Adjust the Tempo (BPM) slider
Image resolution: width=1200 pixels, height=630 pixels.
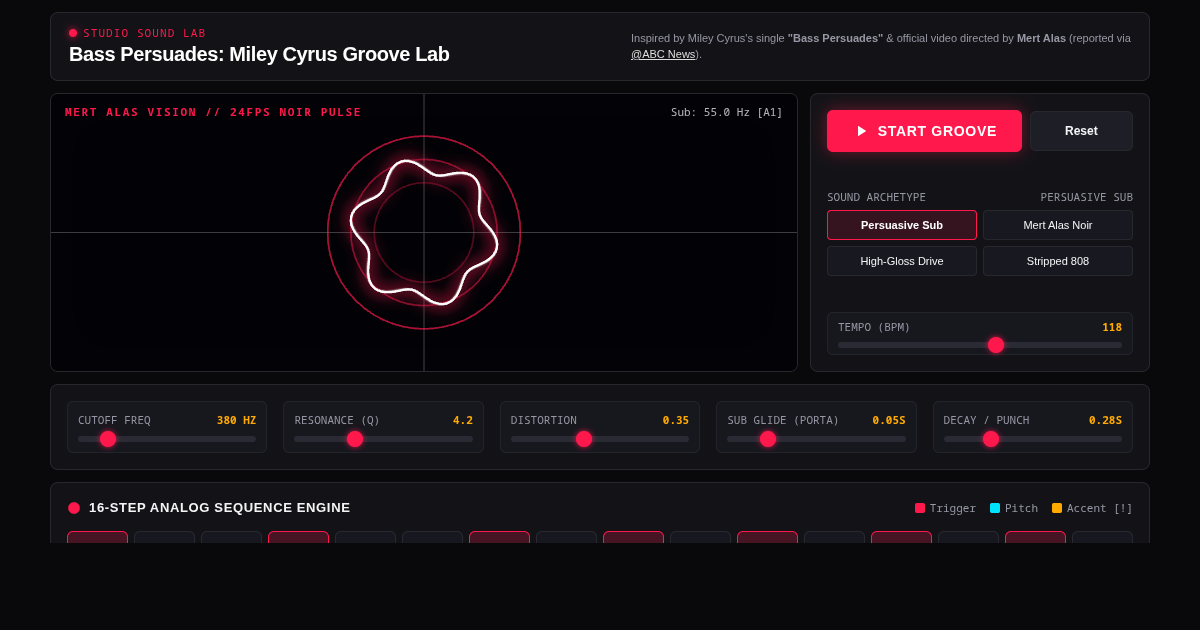[x=980, y=345]
